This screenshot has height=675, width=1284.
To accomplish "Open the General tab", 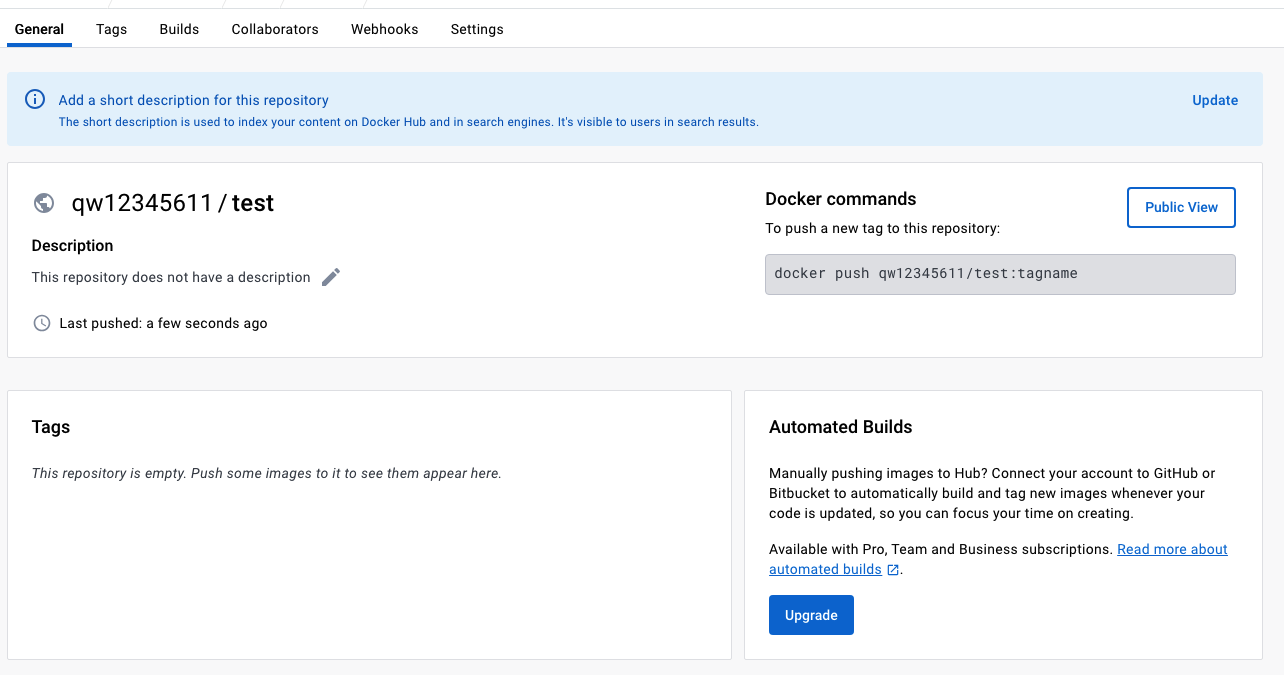I will (x=40, y=29).
